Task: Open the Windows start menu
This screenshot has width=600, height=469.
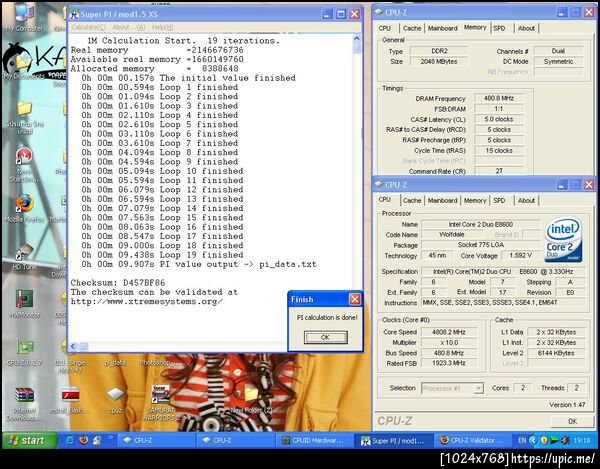Action: [x=29, y=440]
